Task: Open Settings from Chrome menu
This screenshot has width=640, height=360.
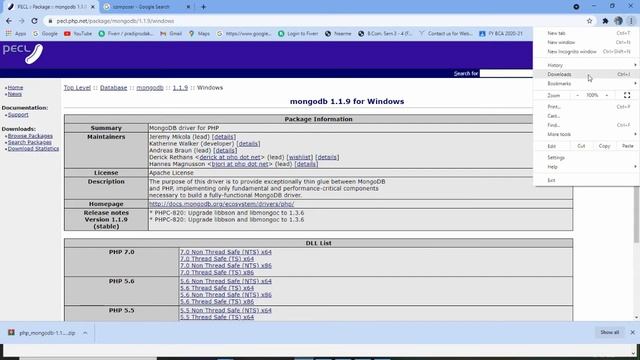Action: click(x=587, y=158)
